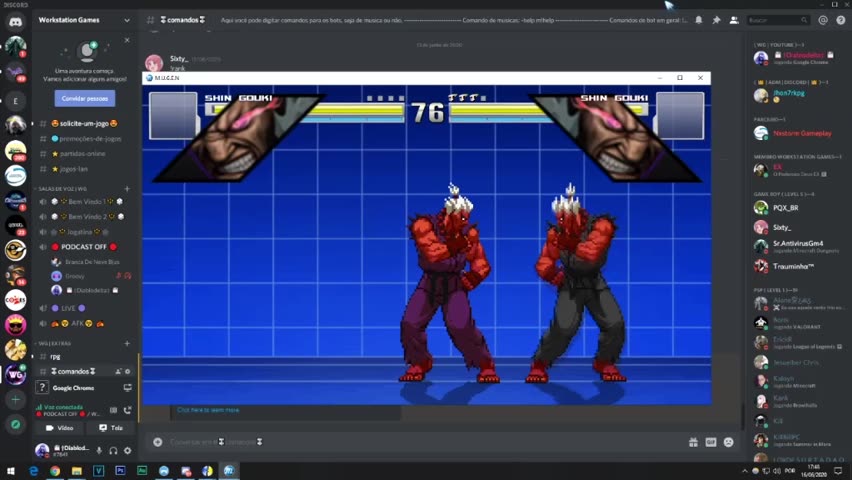Image resolution: width=852 pixels, height=480 pixels.
Task: Click the explore servers compass icon
Action: (x=15, y=424)
